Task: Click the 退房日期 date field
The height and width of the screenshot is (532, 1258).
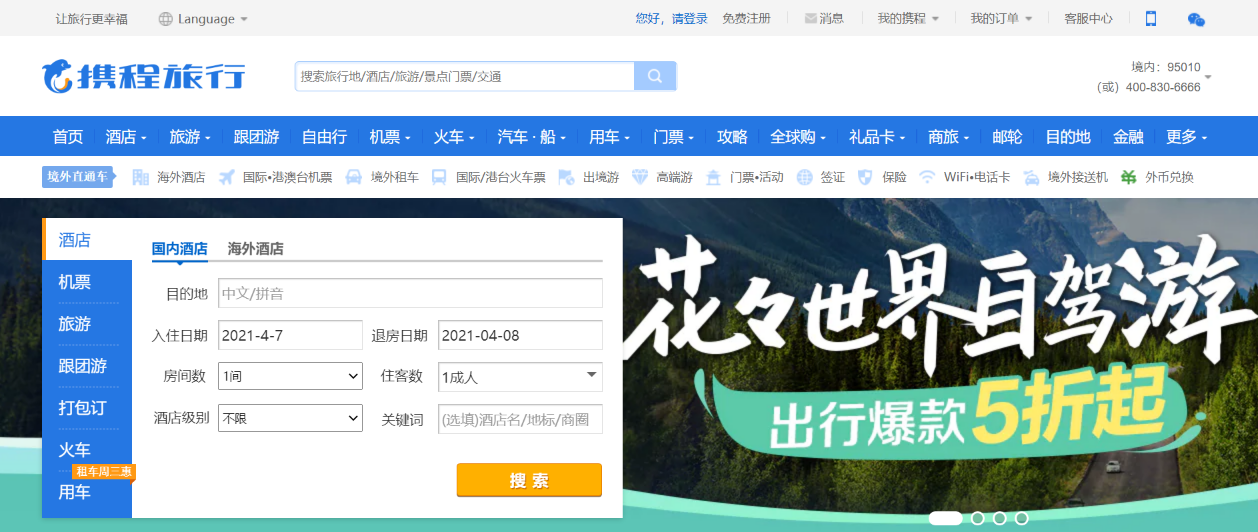Action: pyautogui.click(x=520, y=335)
